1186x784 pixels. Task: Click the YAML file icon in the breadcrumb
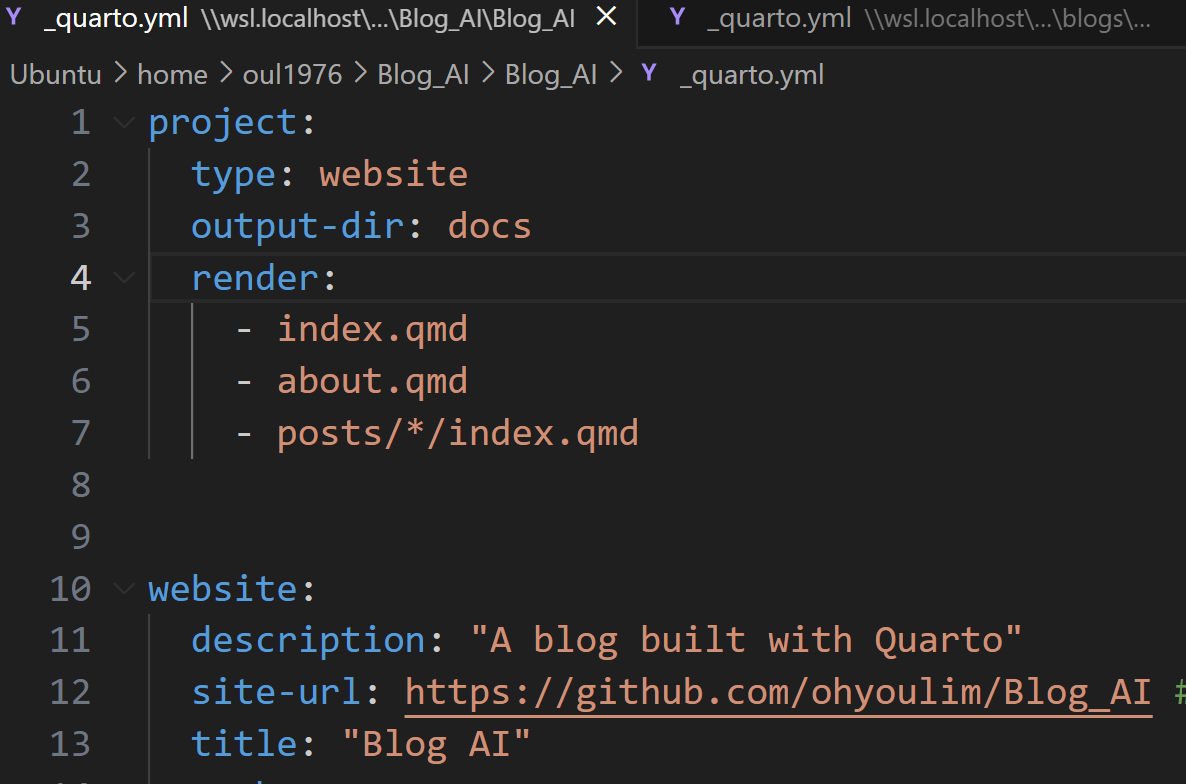[x=650, y=74]
